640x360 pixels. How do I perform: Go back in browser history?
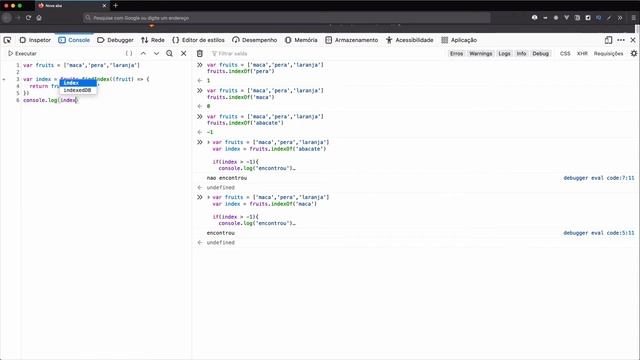[x=7, y=18]
